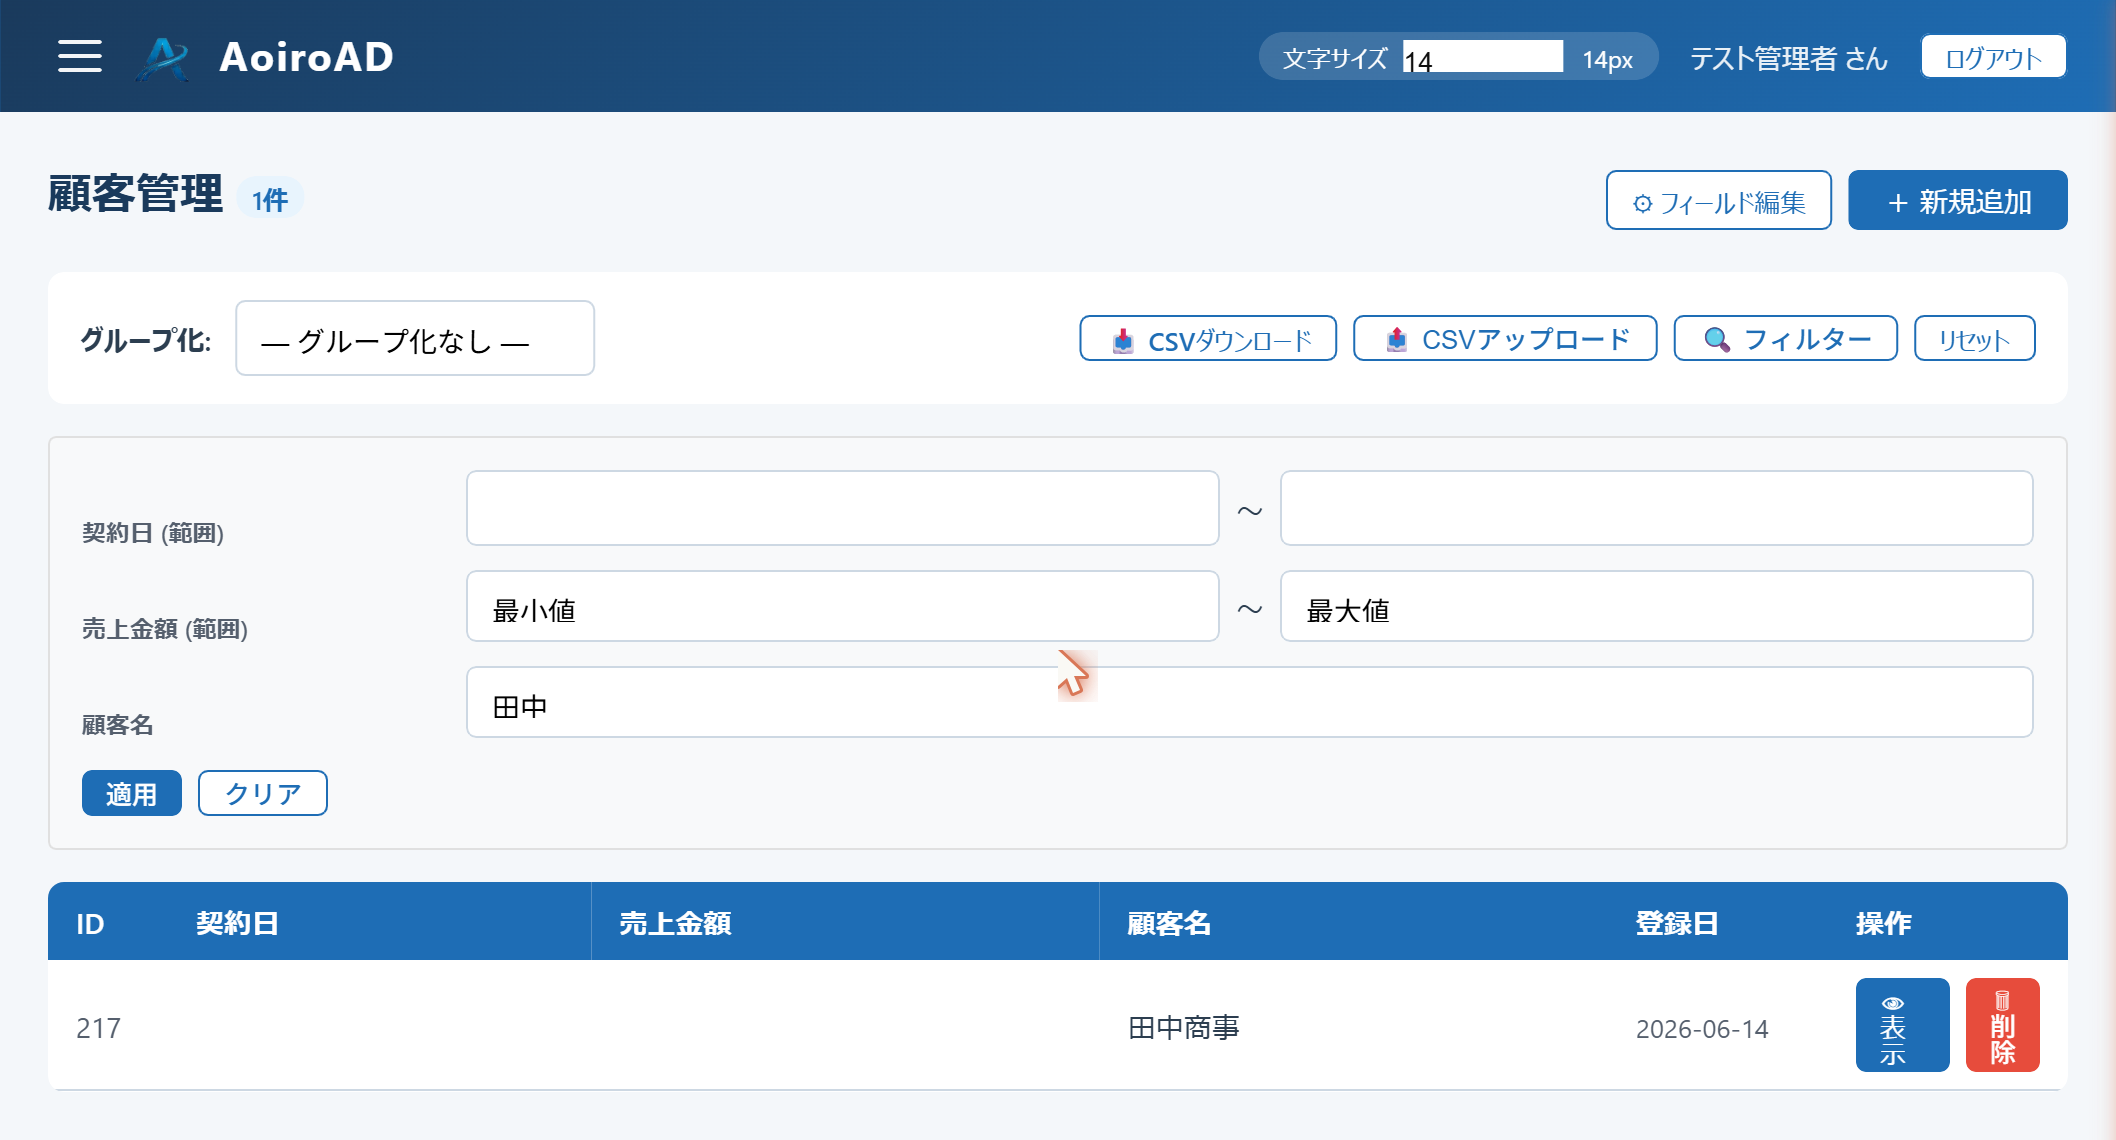Image resolution: width=2116 pixels, height=1140 pixels.
Task: Click the 売上金額 最大値 input
Action: pyautogui.click(x=1656, y=606)
